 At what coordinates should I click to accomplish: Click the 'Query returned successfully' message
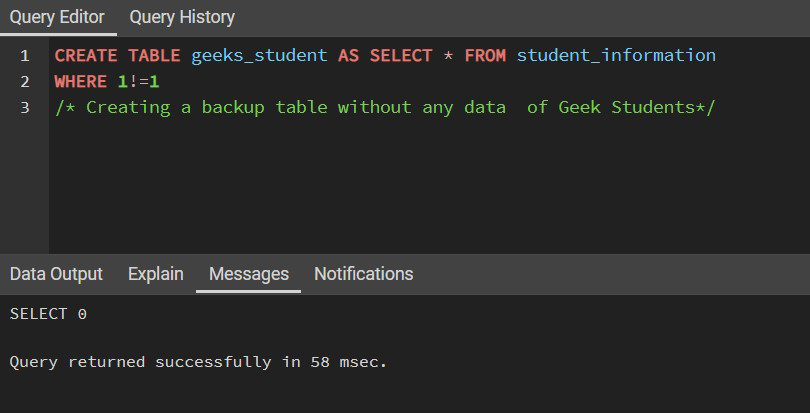tap(198, 361)
